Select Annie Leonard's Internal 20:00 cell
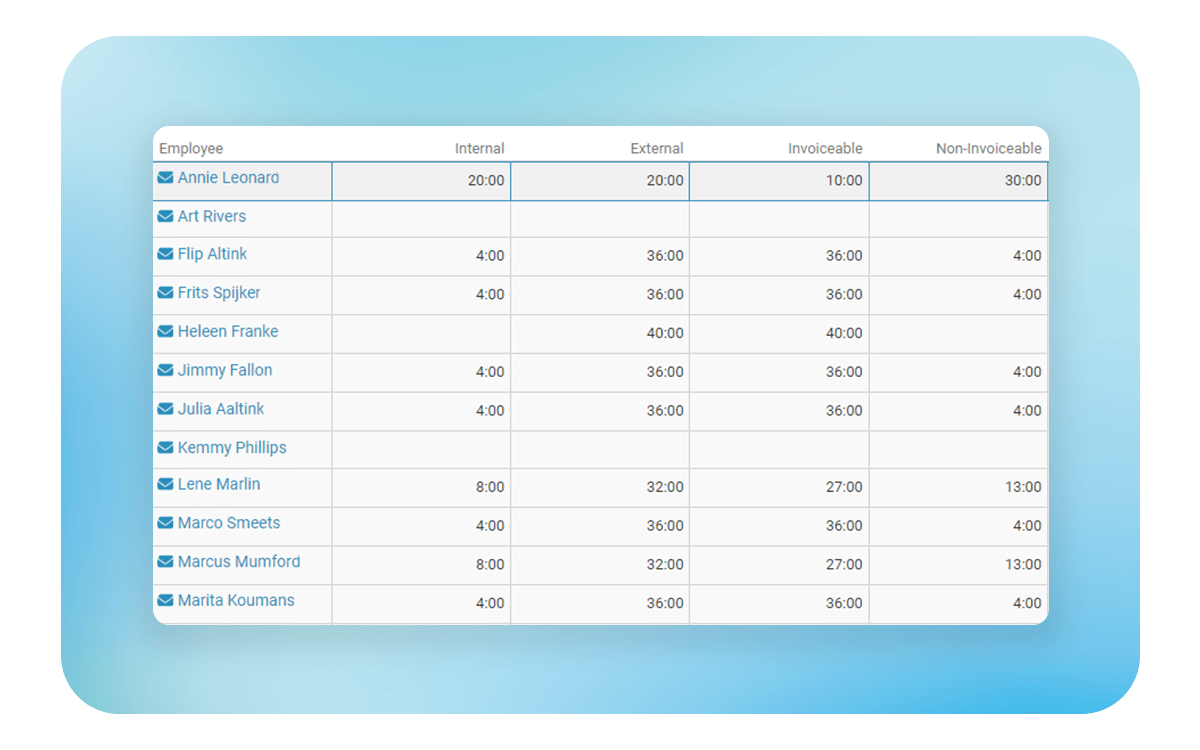This screenshot has height=750, width=1200. 421,181
